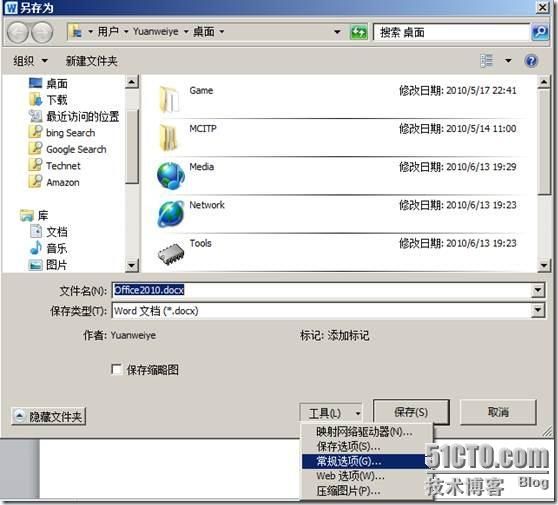Click the navigation pane scroll-up arrow
The image size is (558, 505).
pos(132,83)
